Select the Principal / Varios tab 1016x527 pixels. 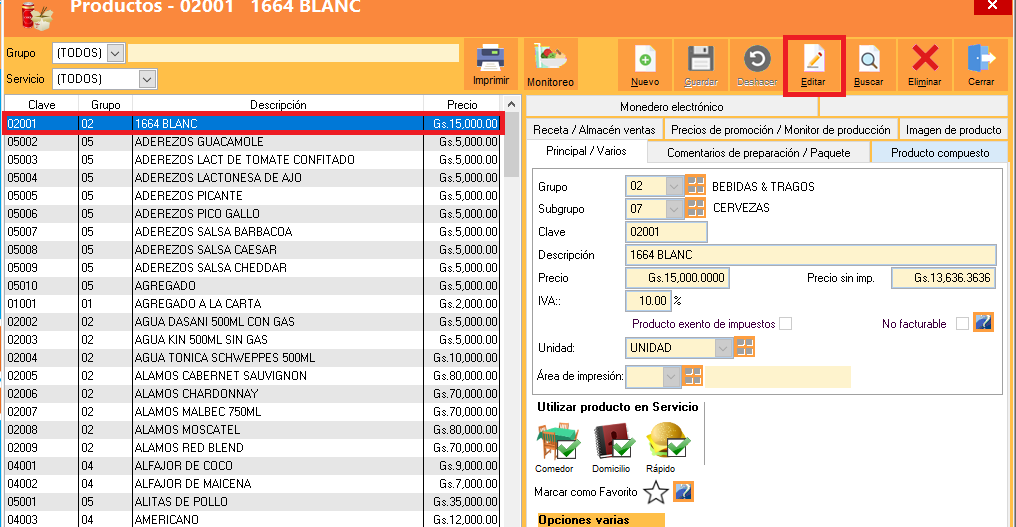pos(586,151)
